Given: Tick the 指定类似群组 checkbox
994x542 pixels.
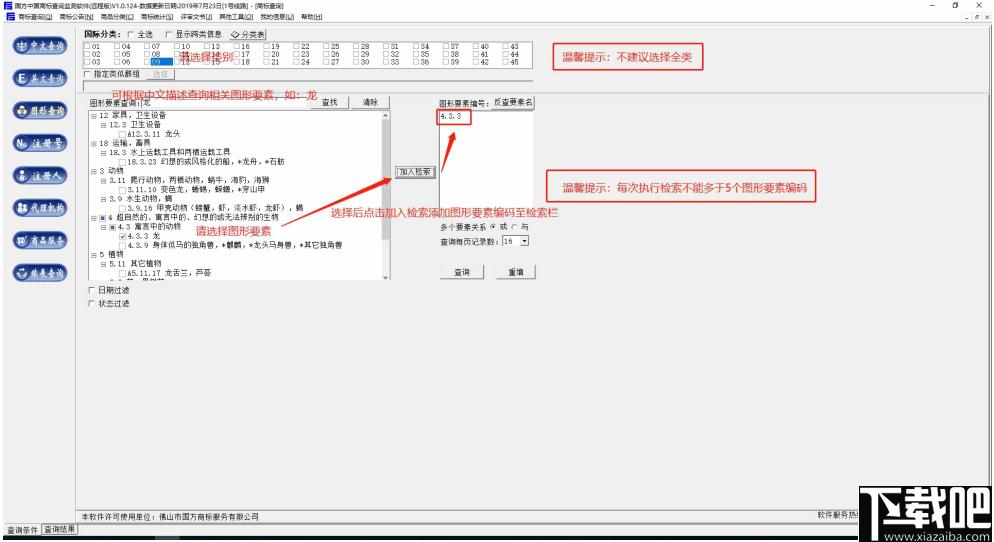Looking at the screenshot, I should click(87, 74).
